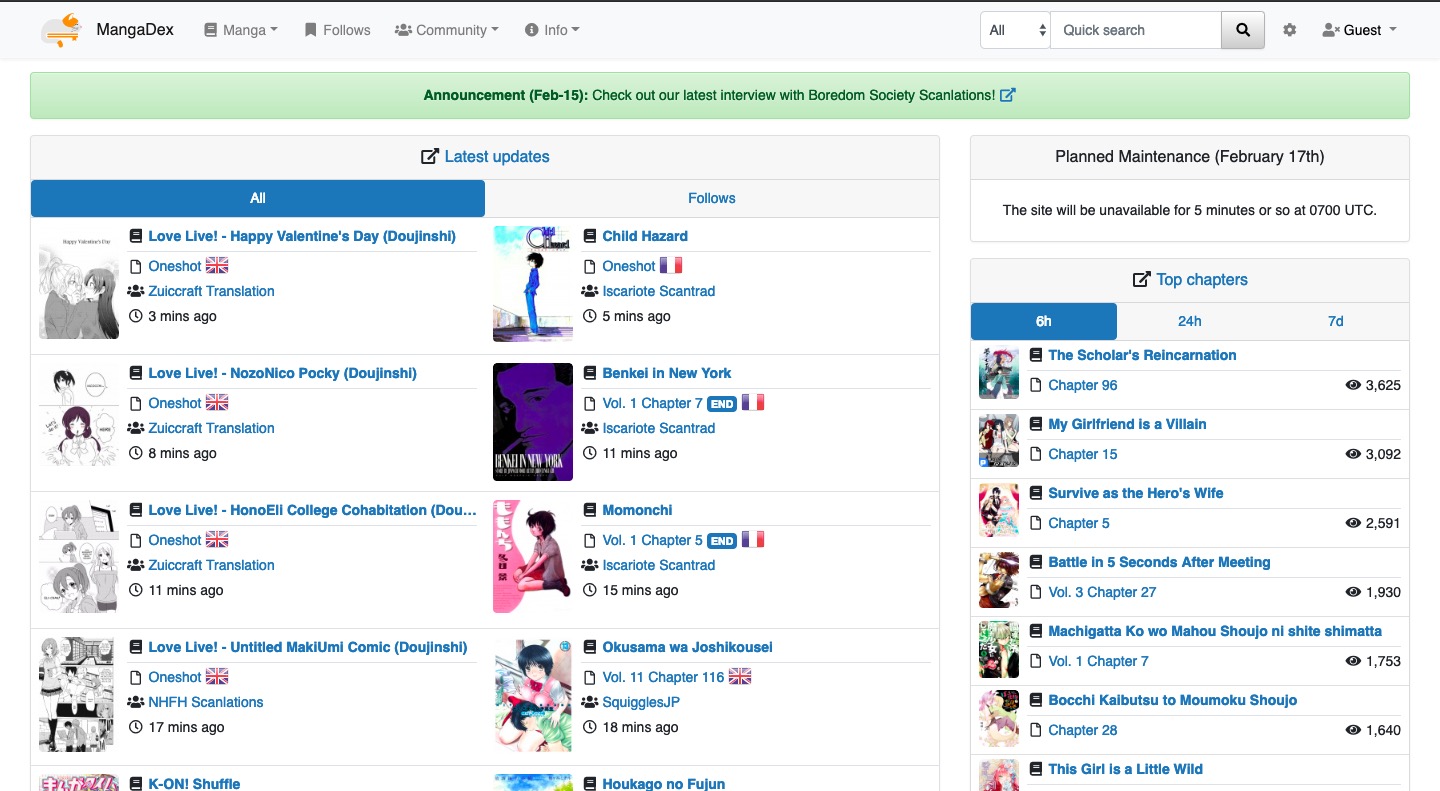Click the external link icon beside Top chapters
The image size is (1440, 791).
1141,280
